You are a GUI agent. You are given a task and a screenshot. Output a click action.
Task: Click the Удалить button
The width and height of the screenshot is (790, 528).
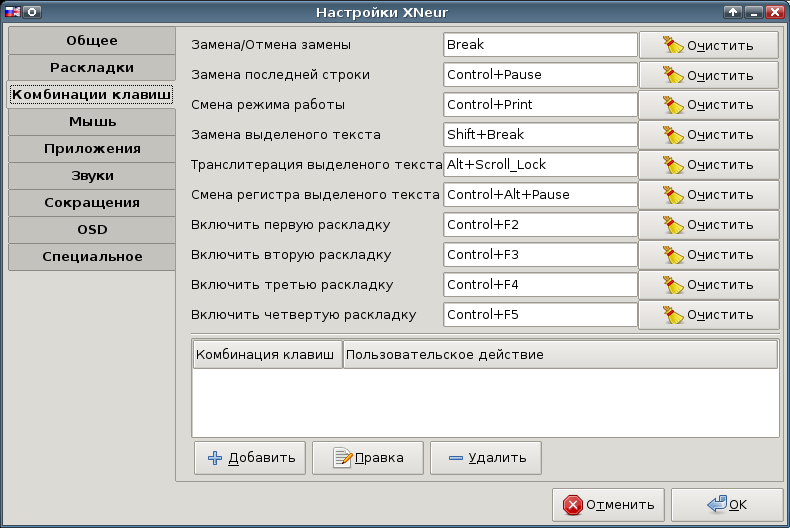[486, 458]
